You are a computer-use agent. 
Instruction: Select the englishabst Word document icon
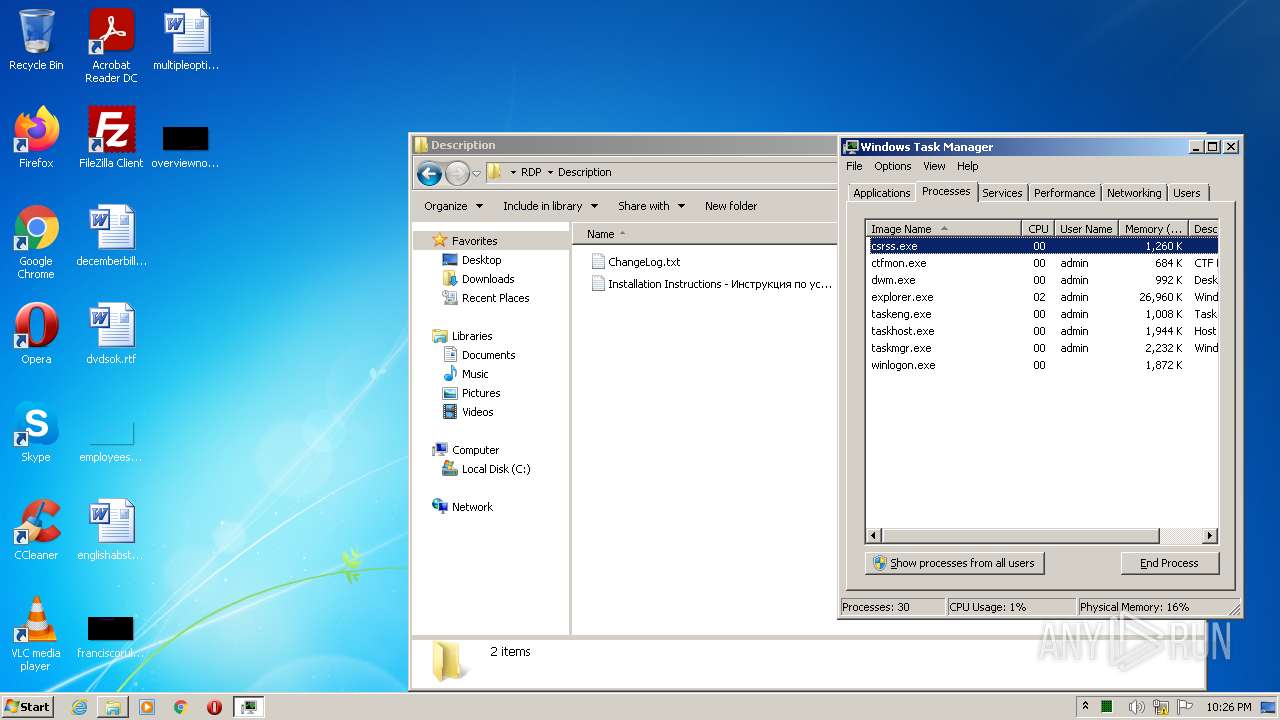(111, 530)
